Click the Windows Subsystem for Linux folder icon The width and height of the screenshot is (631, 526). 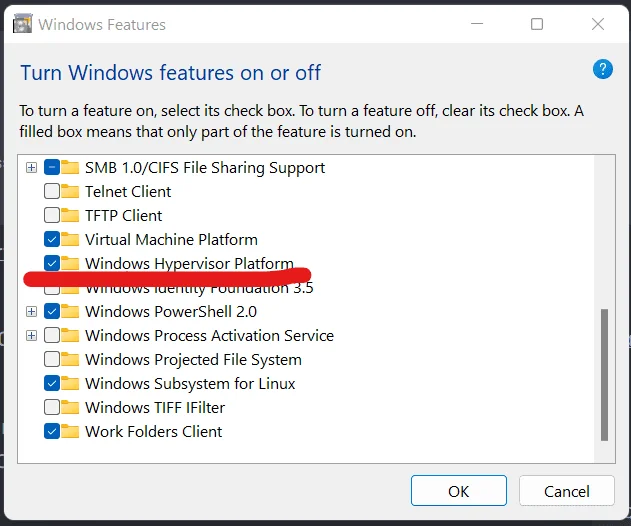pos(70,383)
